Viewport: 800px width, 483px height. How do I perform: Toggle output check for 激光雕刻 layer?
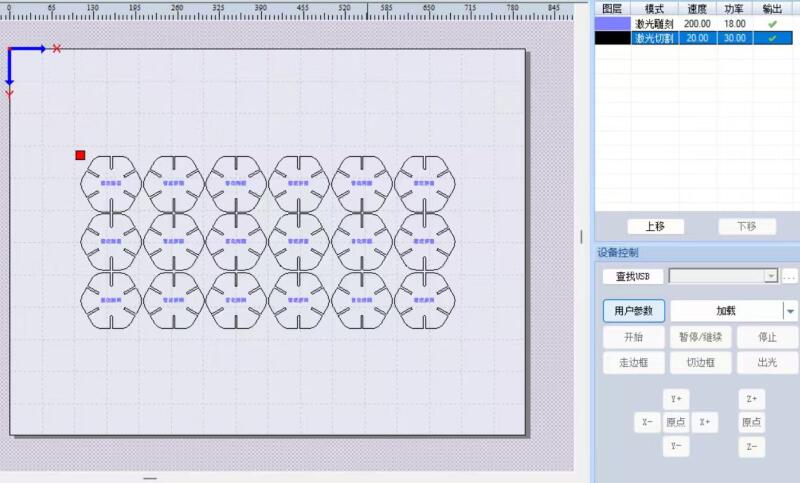771,23
